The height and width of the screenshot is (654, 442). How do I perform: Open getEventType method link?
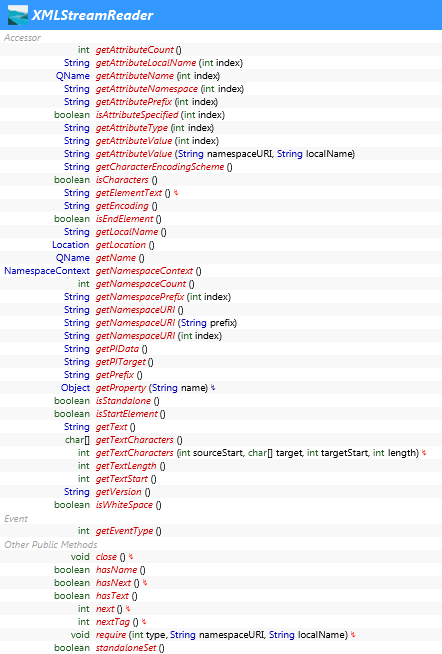point(125,531)
